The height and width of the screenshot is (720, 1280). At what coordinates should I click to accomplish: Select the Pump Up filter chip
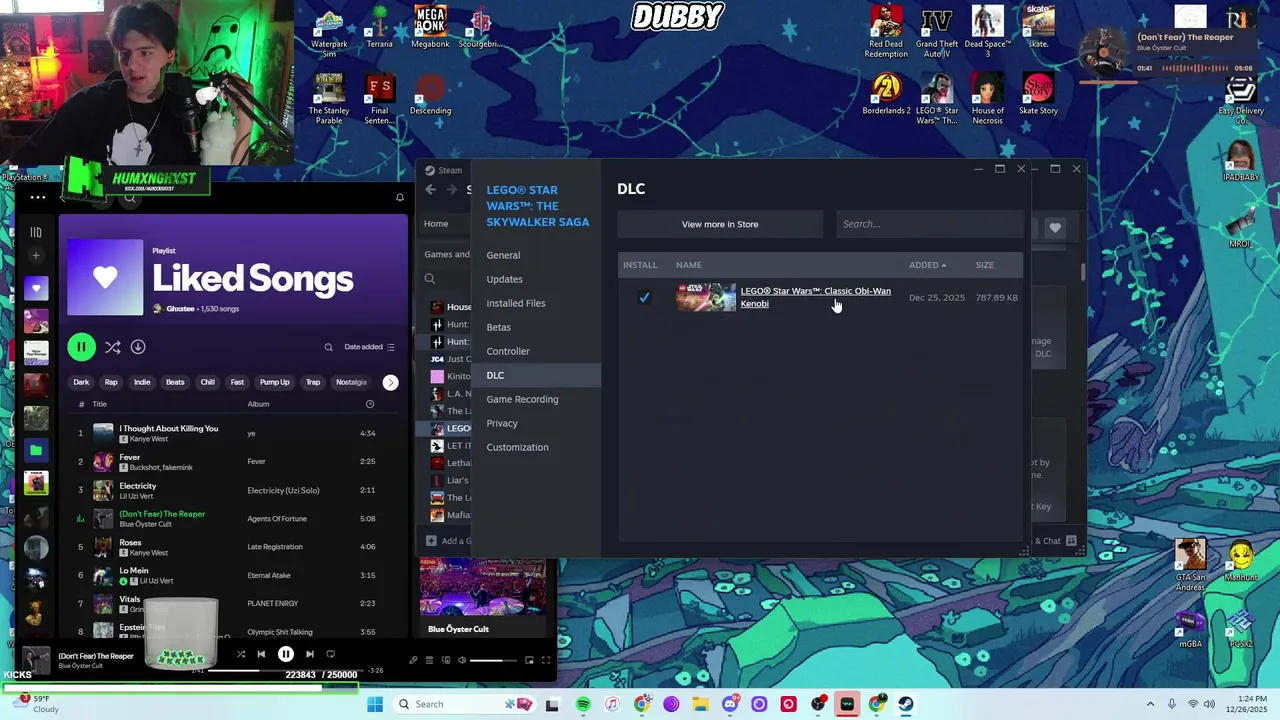pyautogui.click(x=274, y=382)
